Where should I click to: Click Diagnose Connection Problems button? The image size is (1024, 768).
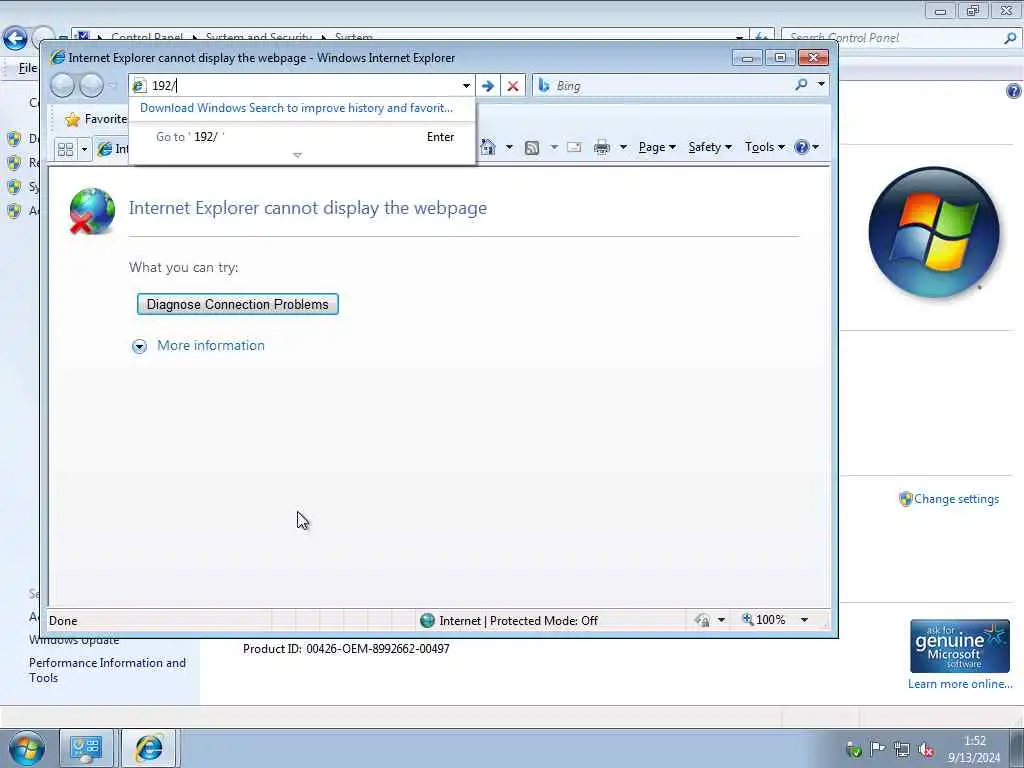click(x=238, y=304)
